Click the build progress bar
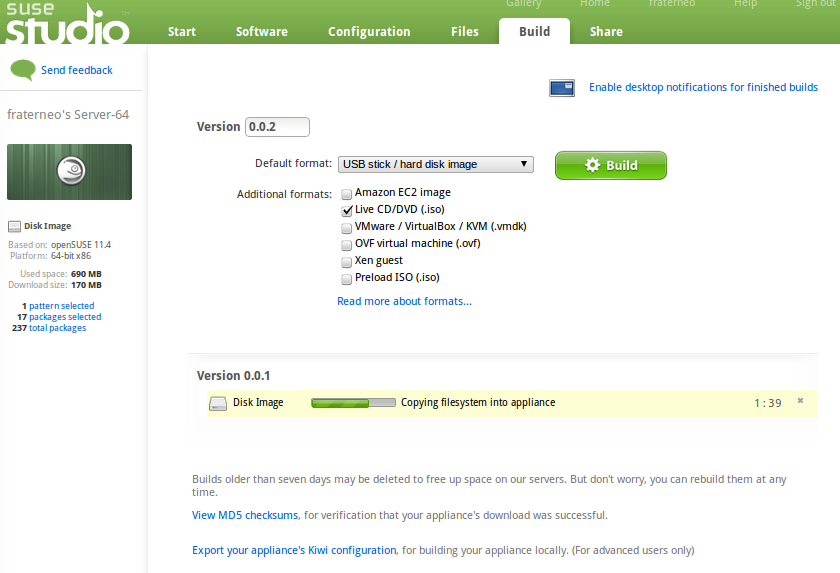 (353, 403)
